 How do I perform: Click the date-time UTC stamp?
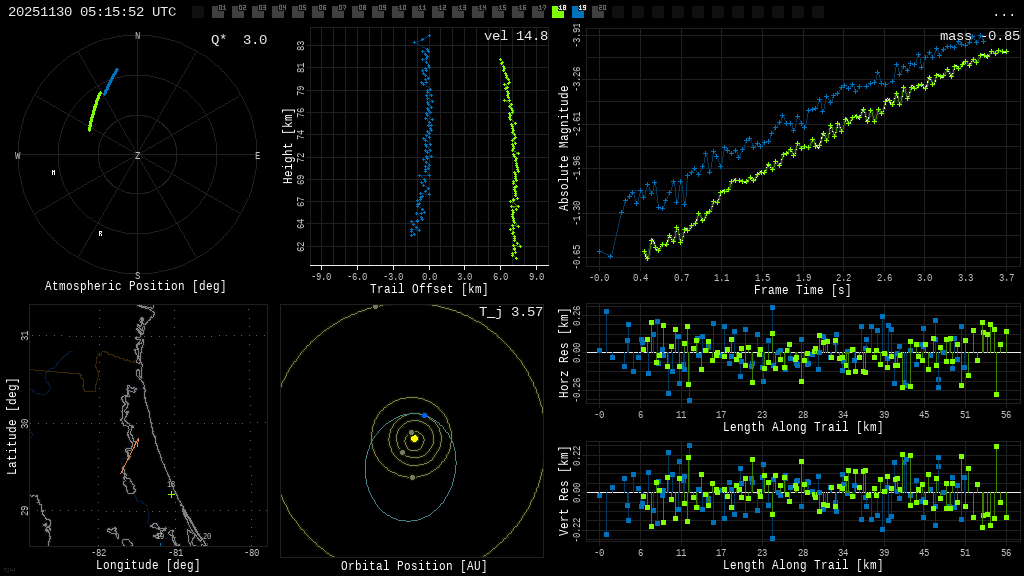click(92, 12)
